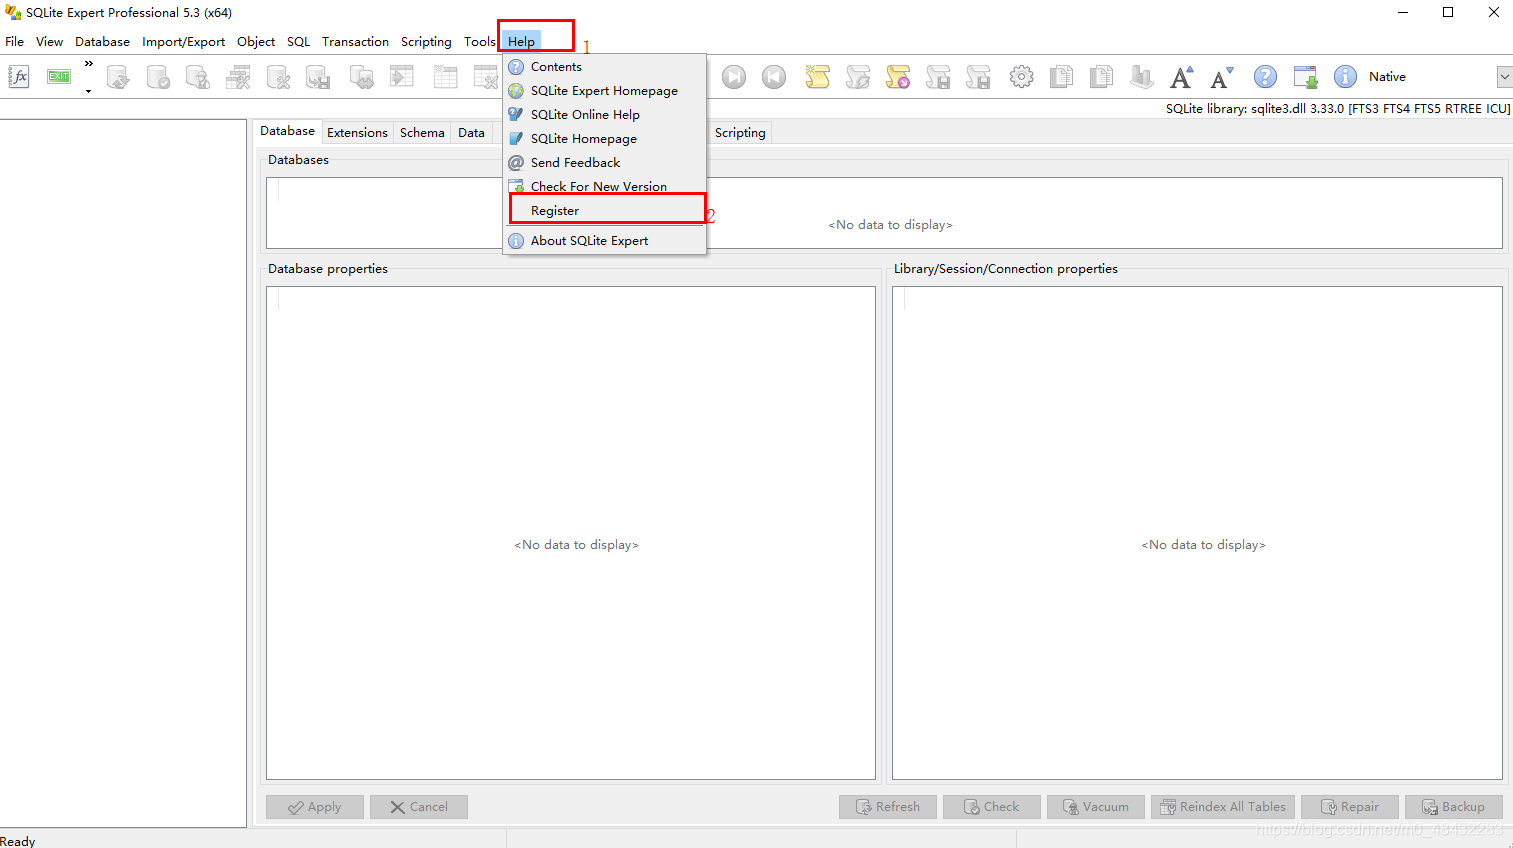Click the database with tools toolbar icon

[x=278, y=77]
